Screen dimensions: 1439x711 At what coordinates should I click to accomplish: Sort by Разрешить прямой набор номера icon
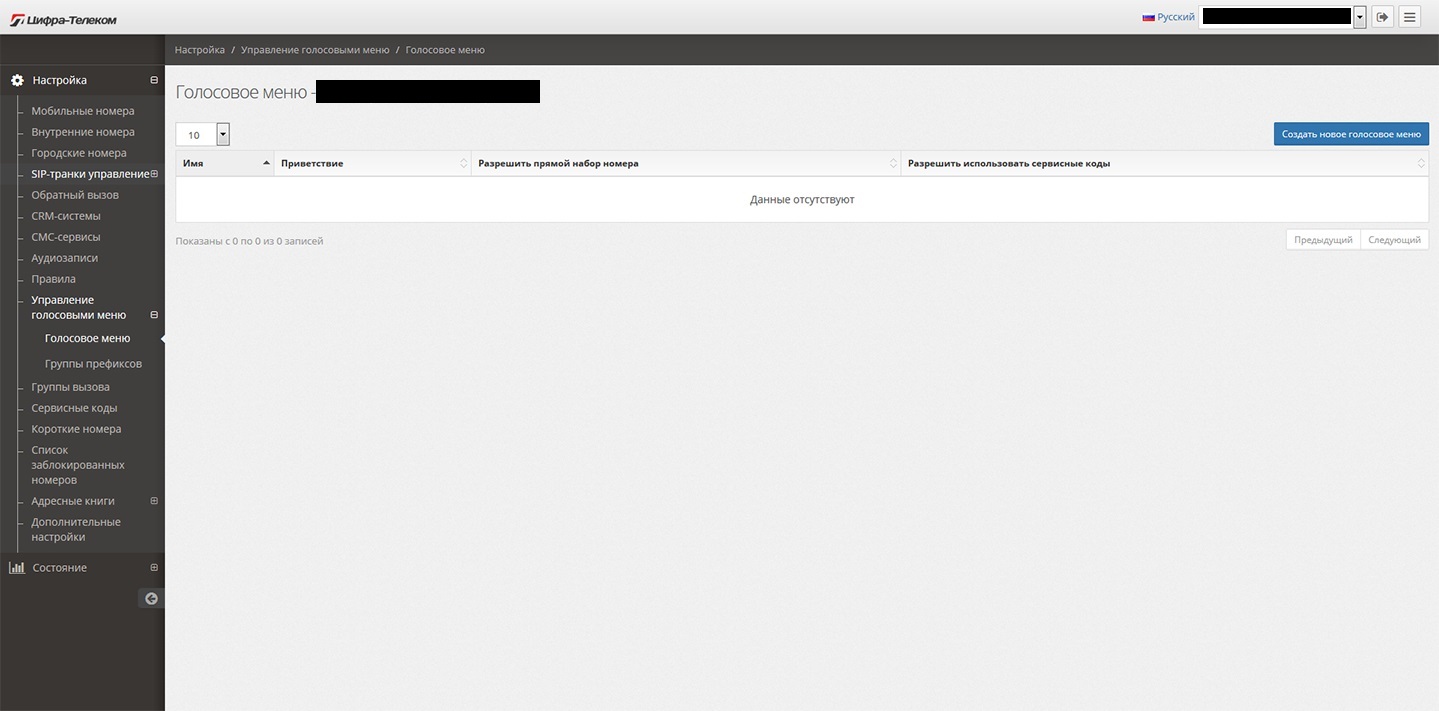coord(893,163)
